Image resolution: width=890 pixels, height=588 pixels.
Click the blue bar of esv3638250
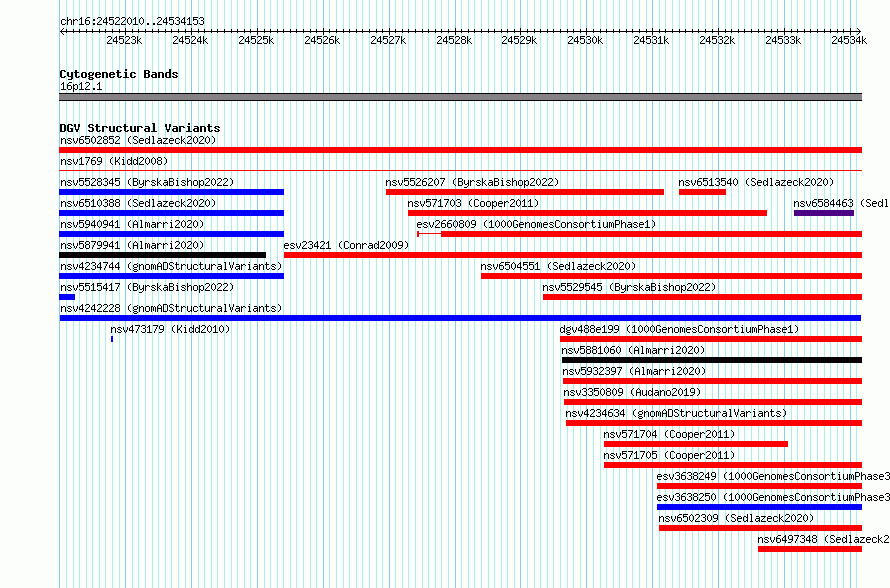[x=759, y=507]
